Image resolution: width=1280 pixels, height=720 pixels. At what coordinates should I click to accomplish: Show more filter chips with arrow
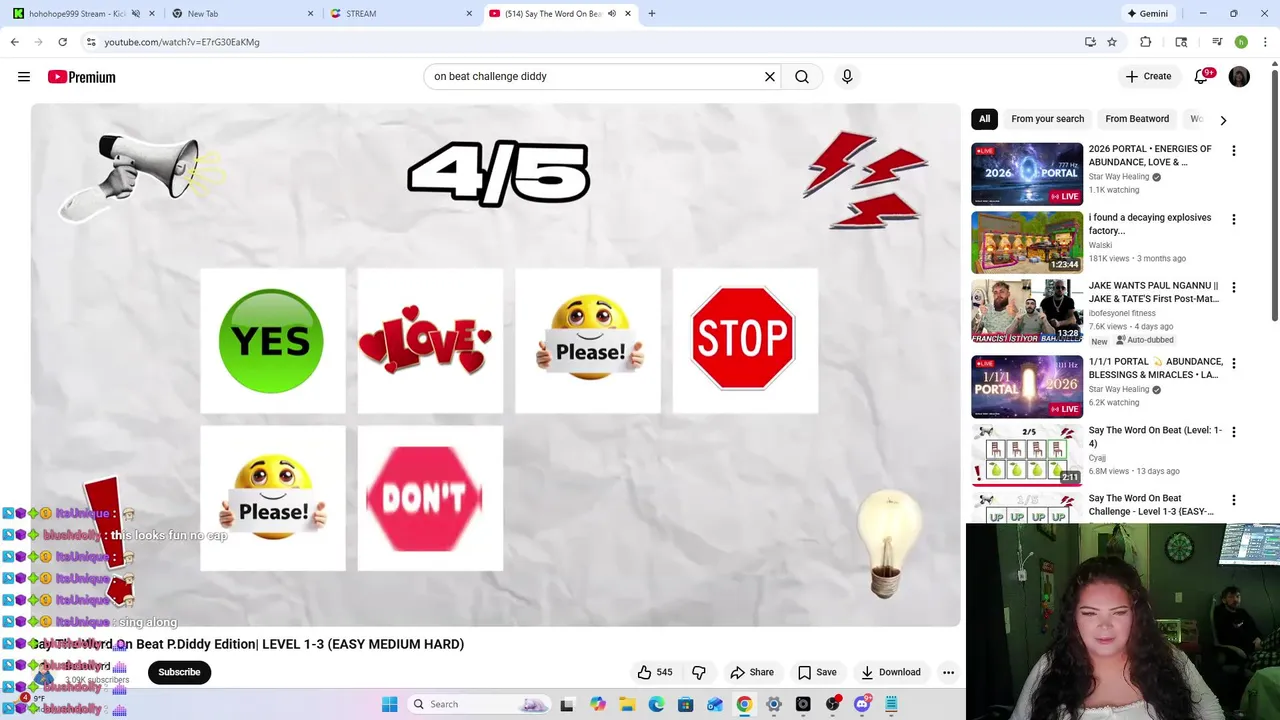(1223, 120)
